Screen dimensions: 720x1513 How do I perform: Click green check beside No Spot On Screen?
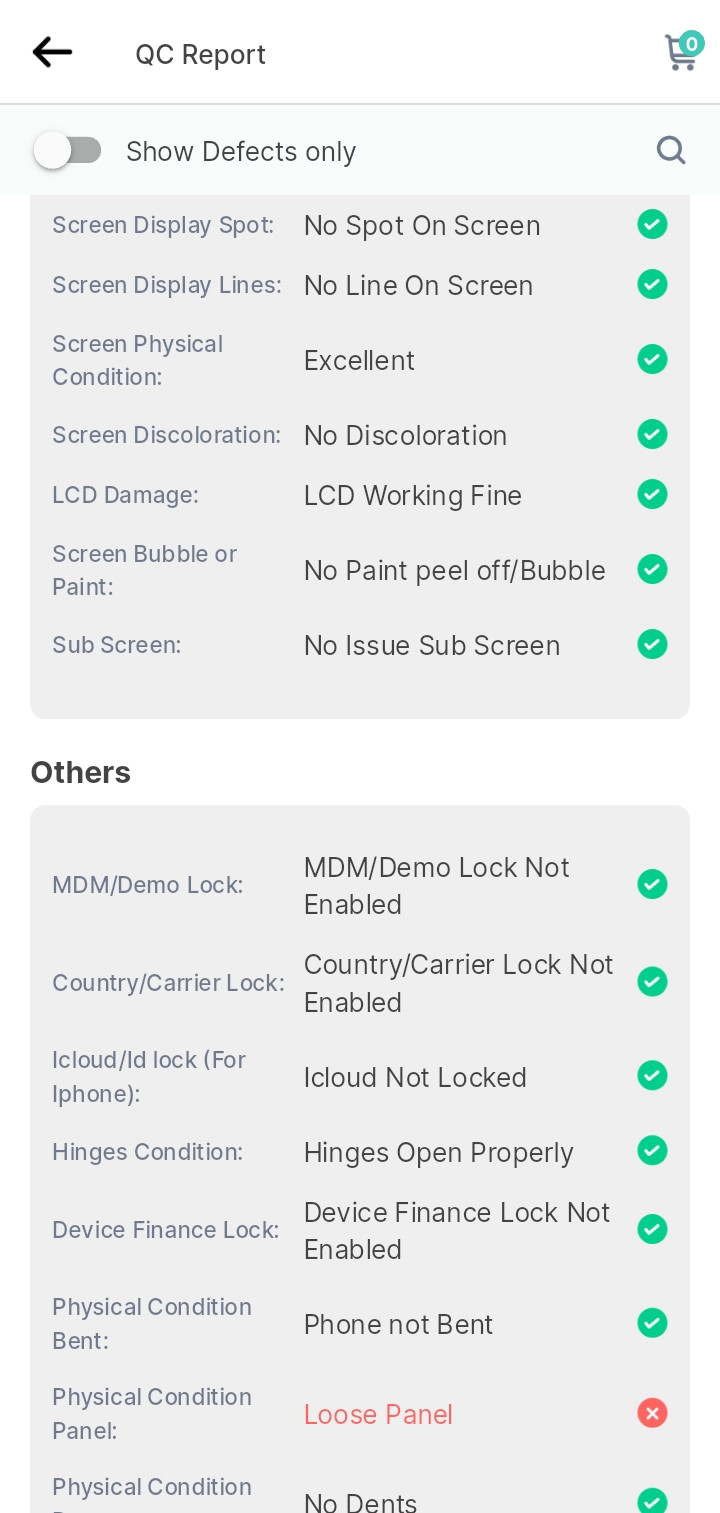[652, 224]
